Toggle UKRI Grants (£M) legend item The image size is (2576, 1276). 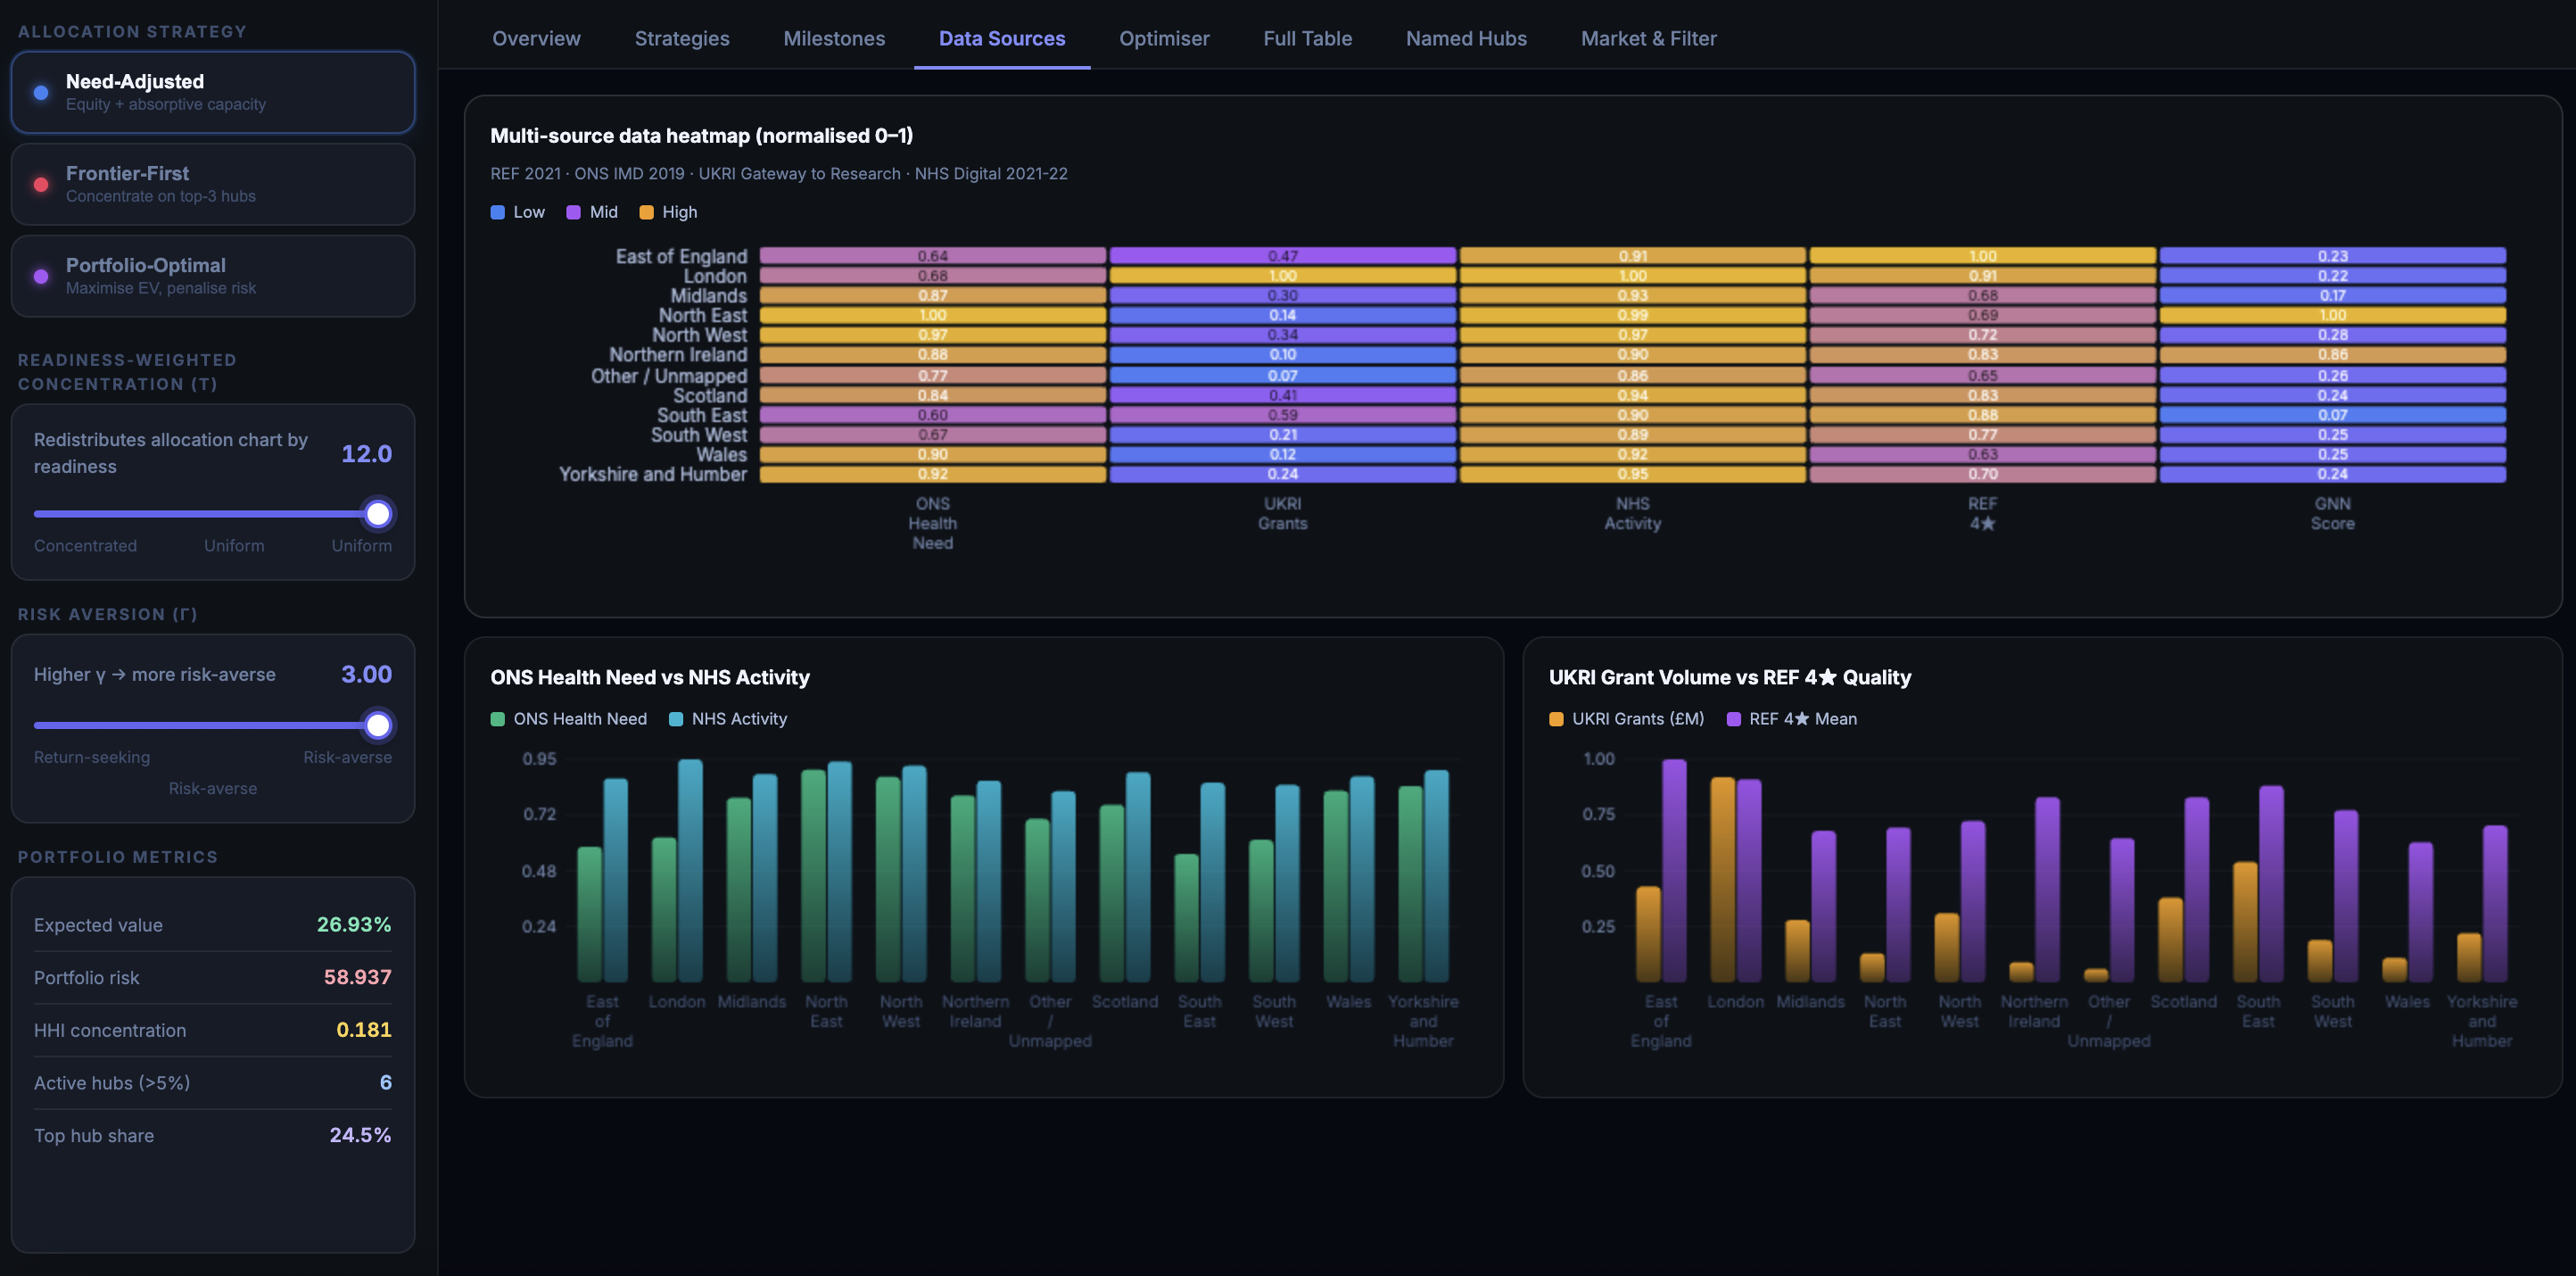coord(1625,719)
